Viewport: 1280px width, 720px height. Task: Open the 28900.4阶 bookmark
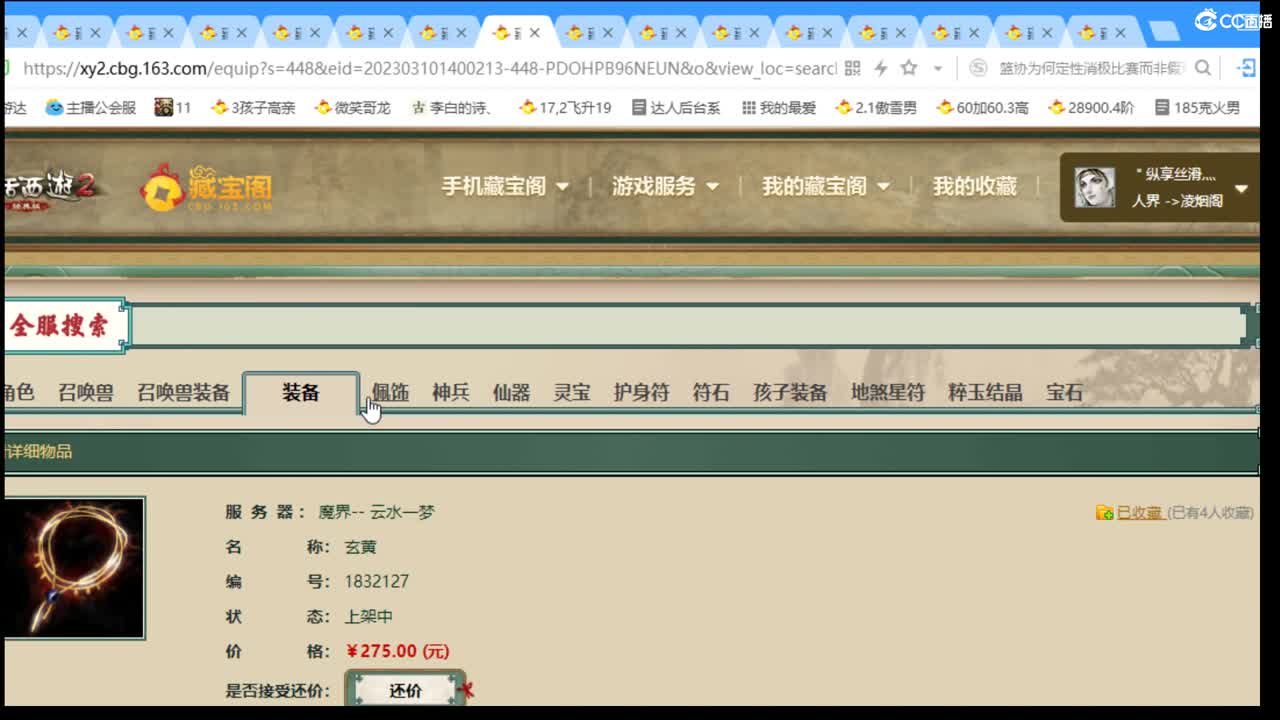click(x=1090, y=107)
